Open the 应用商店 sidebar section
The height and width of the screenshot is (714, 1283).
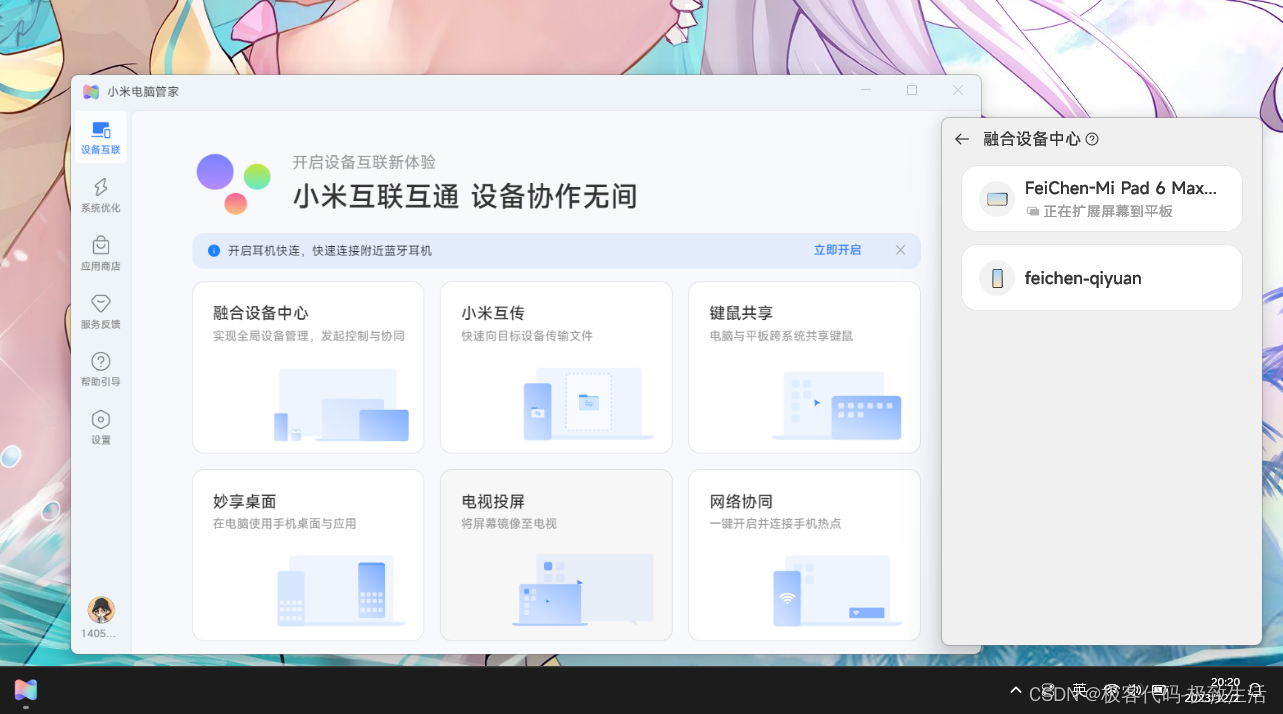(x=101, y=254)
